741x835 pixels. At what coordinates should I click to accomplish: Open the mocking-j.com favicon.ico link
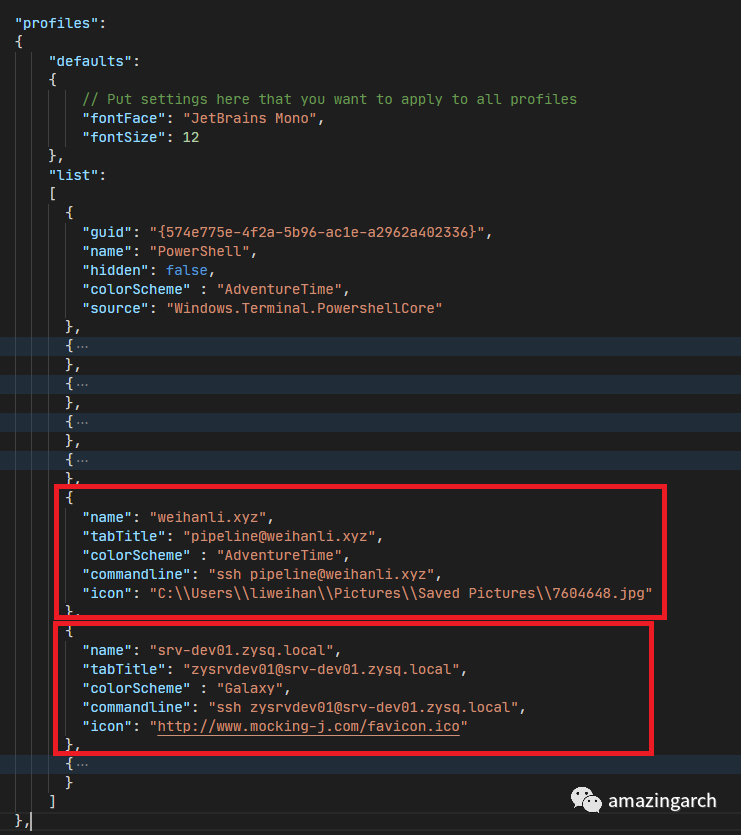coord(308,726)
